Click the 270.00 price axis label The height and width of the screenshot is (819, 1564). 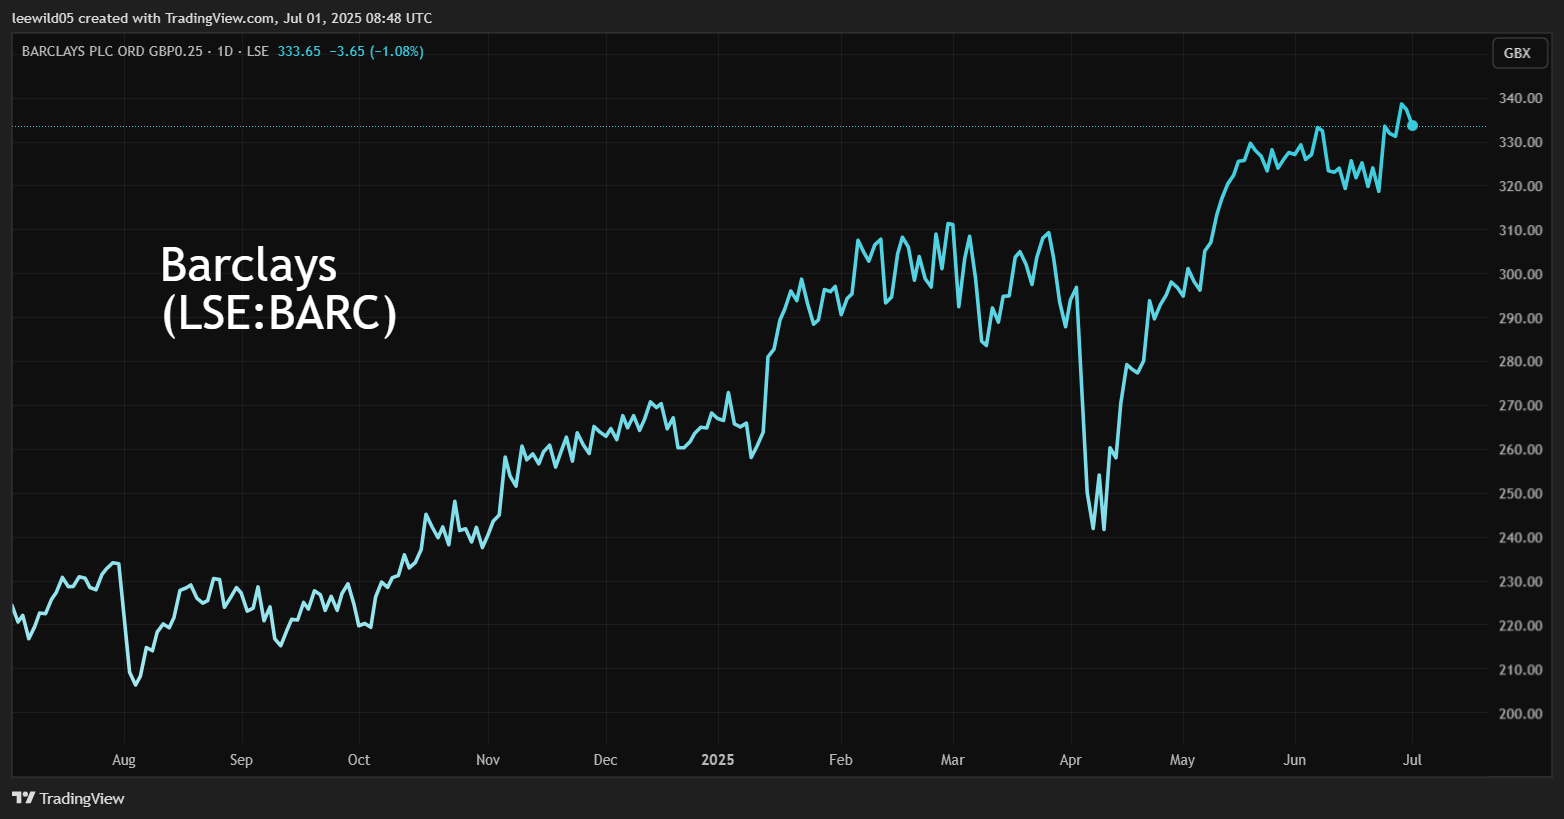1520,405
